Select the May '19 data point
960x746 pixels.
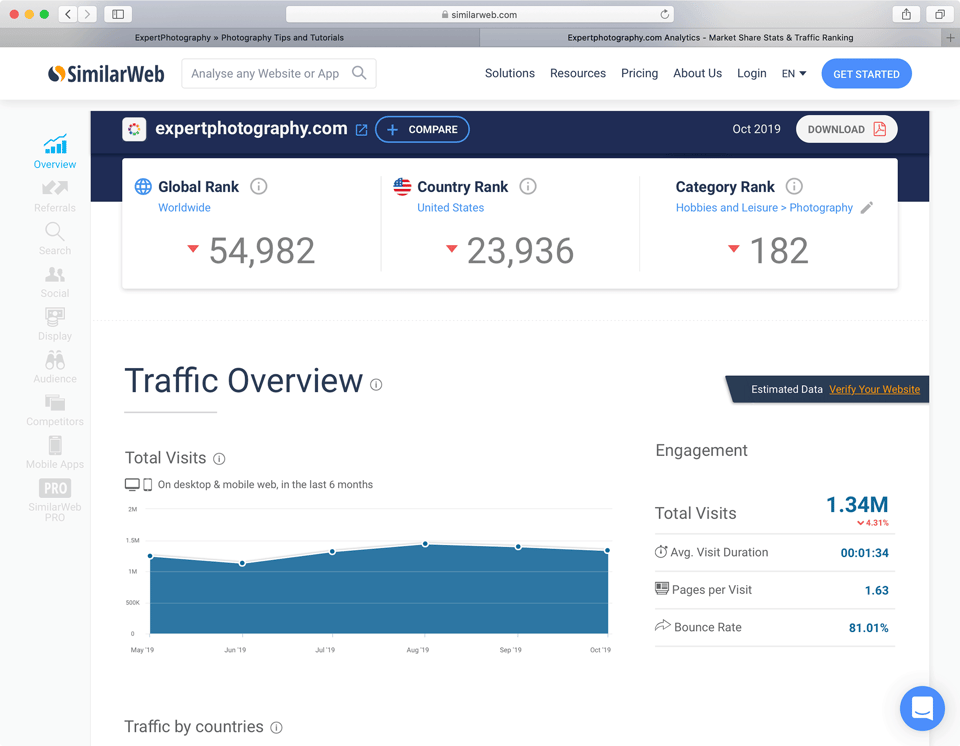[151, 556]
